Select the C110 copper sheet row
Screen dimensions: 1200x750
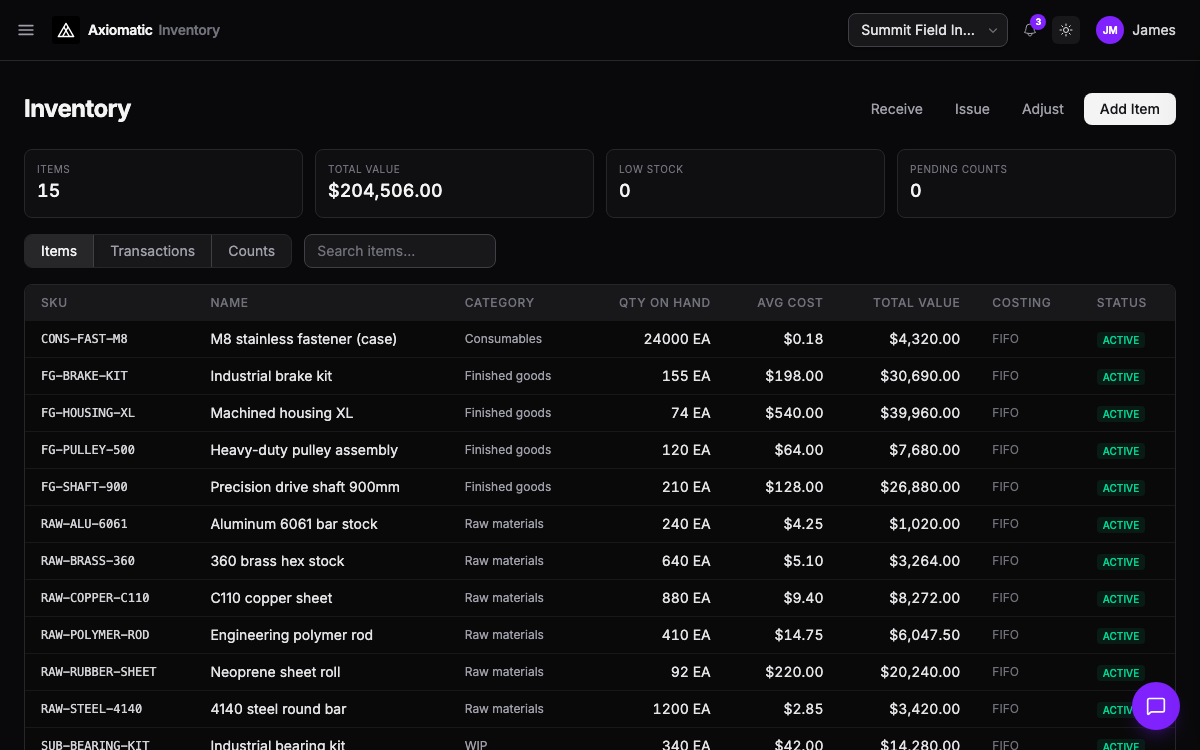point(271,598)
